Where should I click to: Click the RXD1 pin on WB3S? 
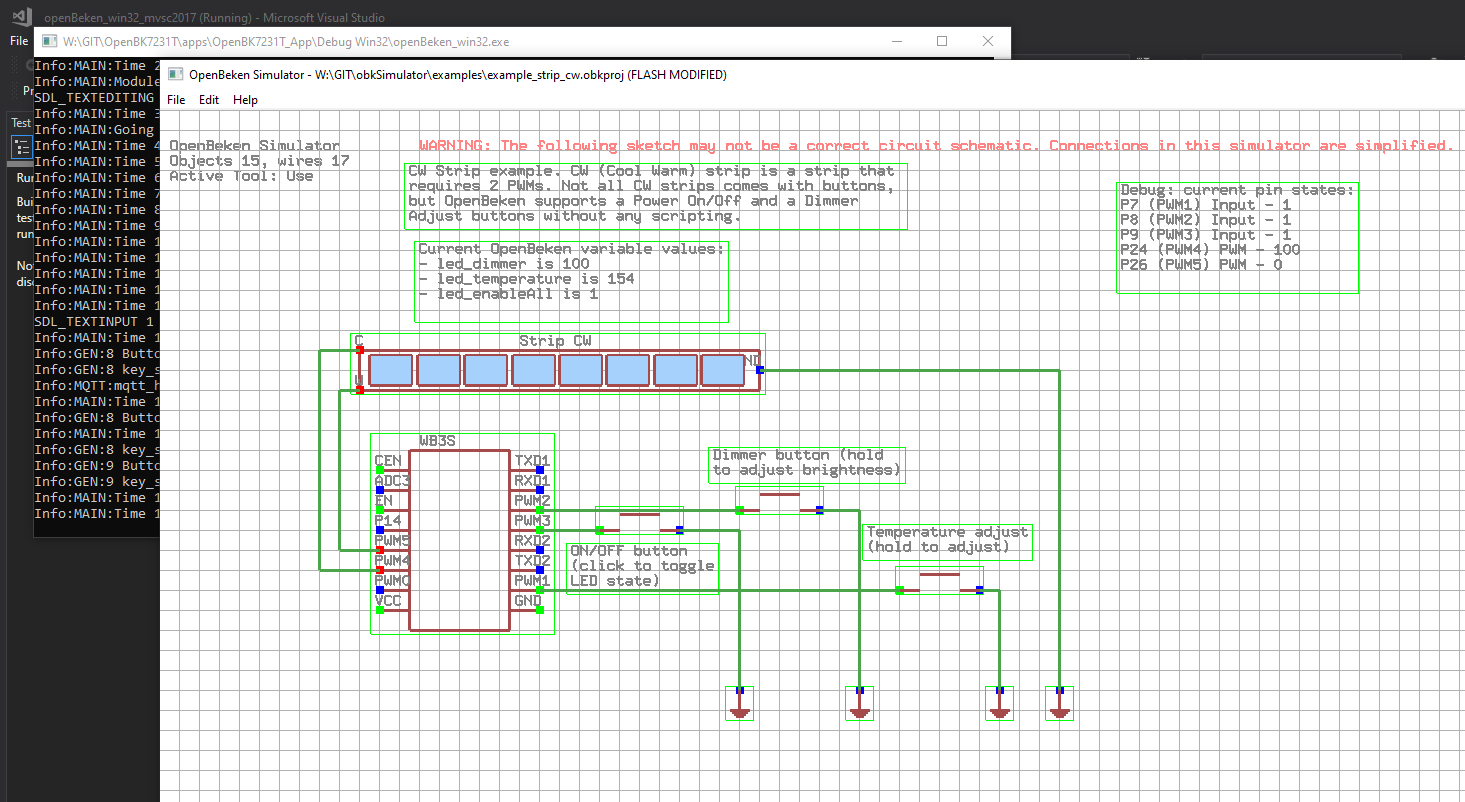click(x=539, y=489)
